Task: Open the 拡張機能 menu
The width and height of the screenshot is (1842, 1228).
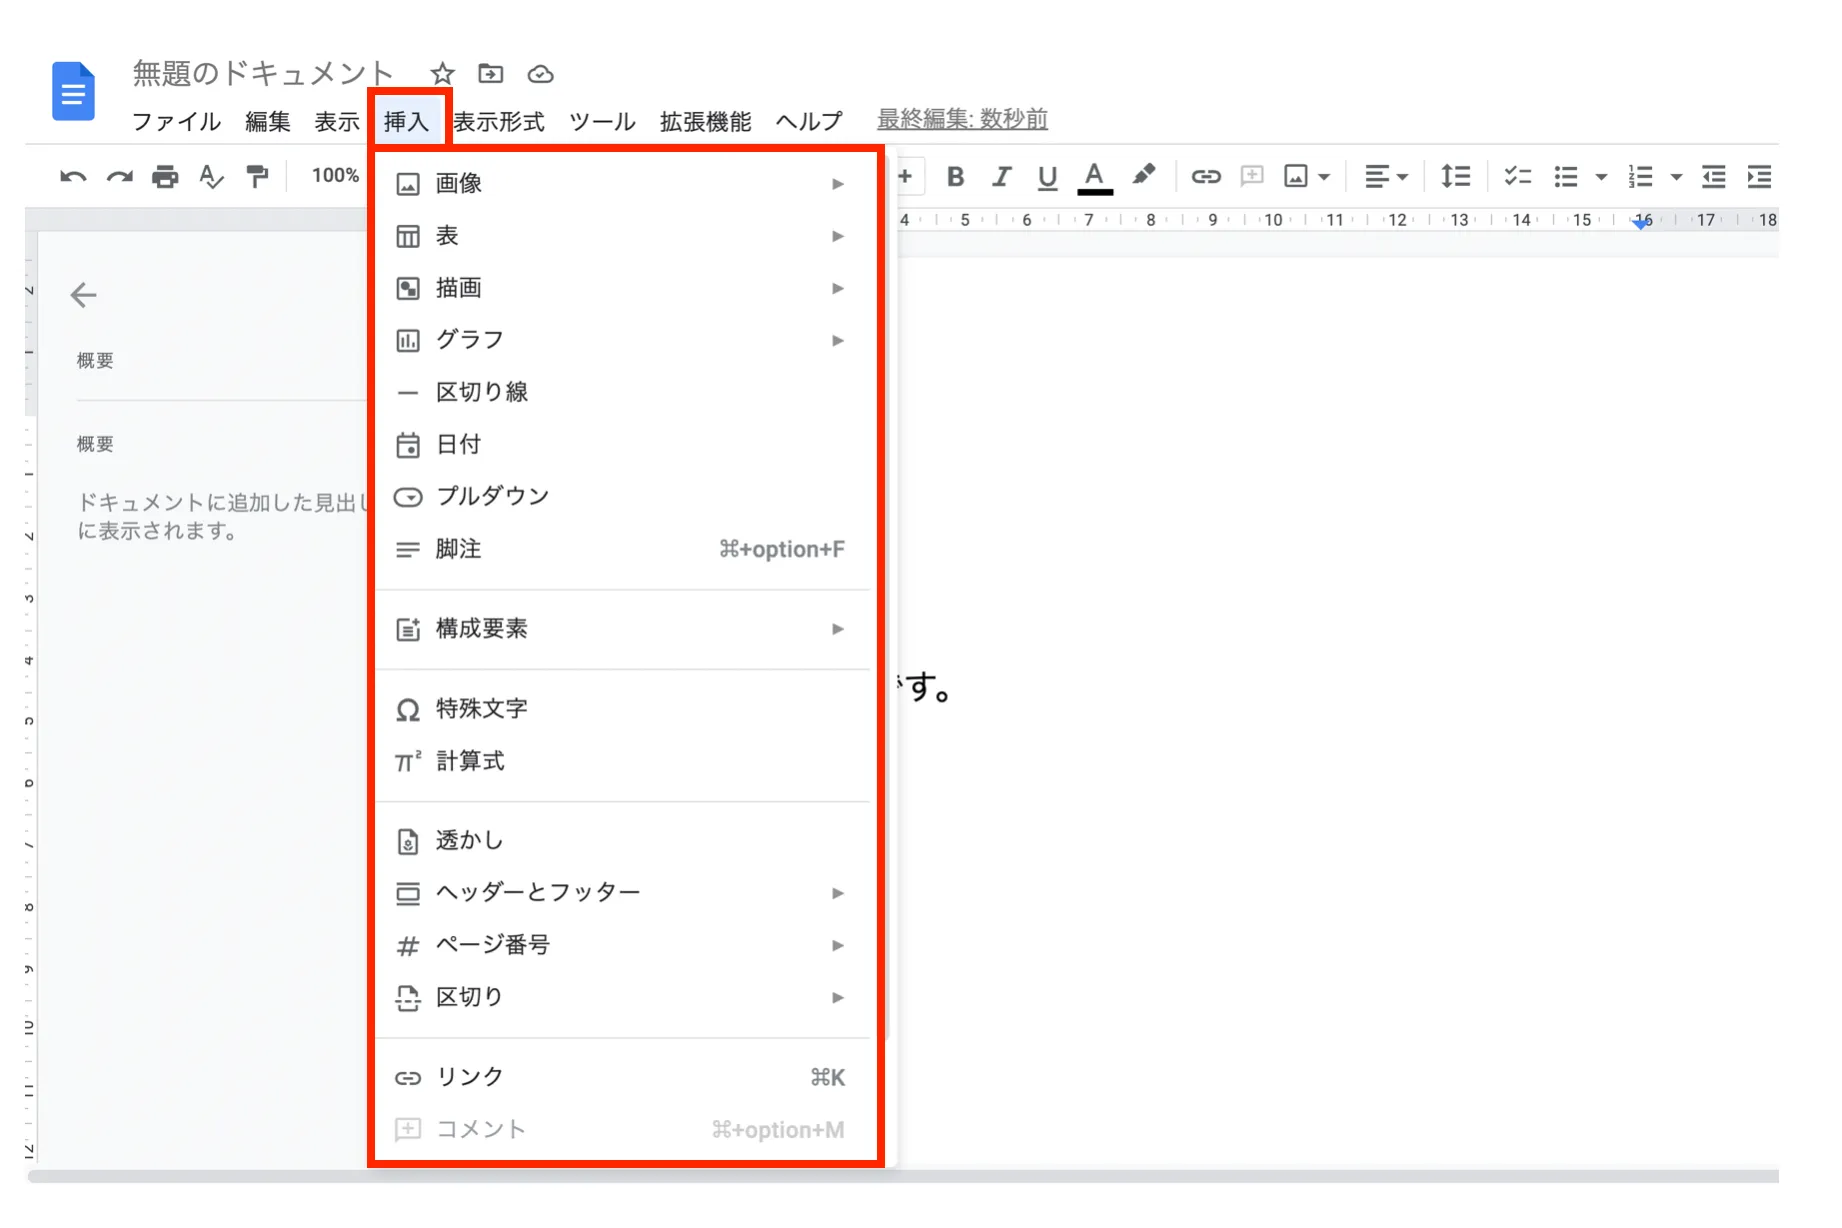Action: pos(706,122)
